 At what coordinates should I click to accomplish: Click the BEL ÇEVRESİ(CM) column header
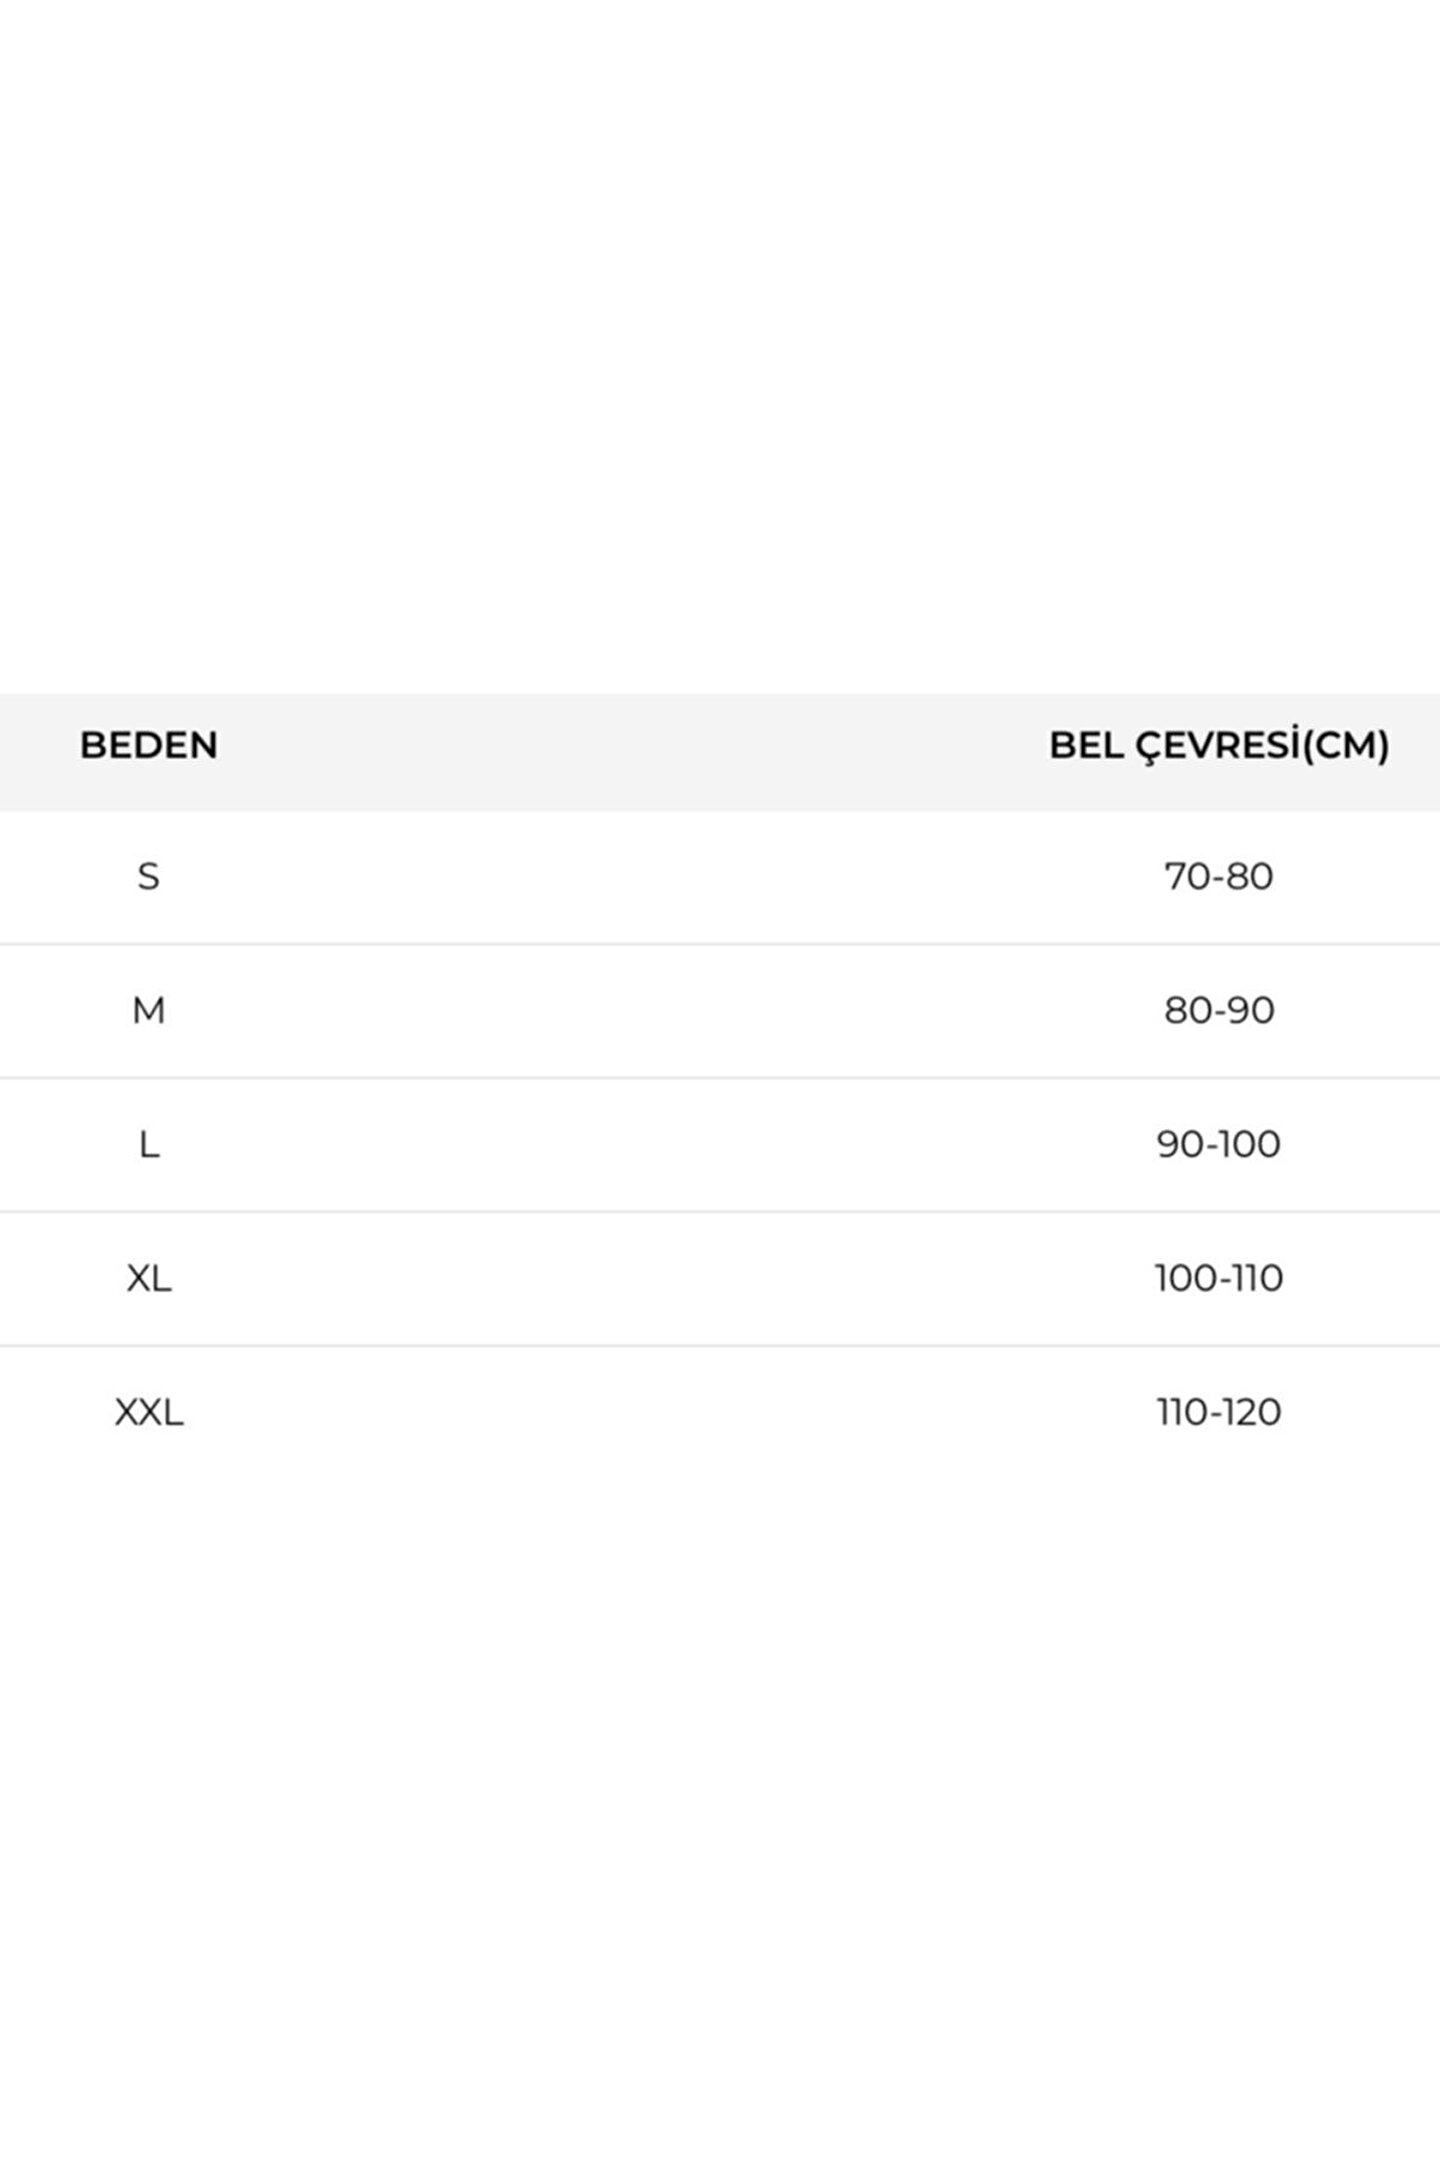(x=1218, y=745)
